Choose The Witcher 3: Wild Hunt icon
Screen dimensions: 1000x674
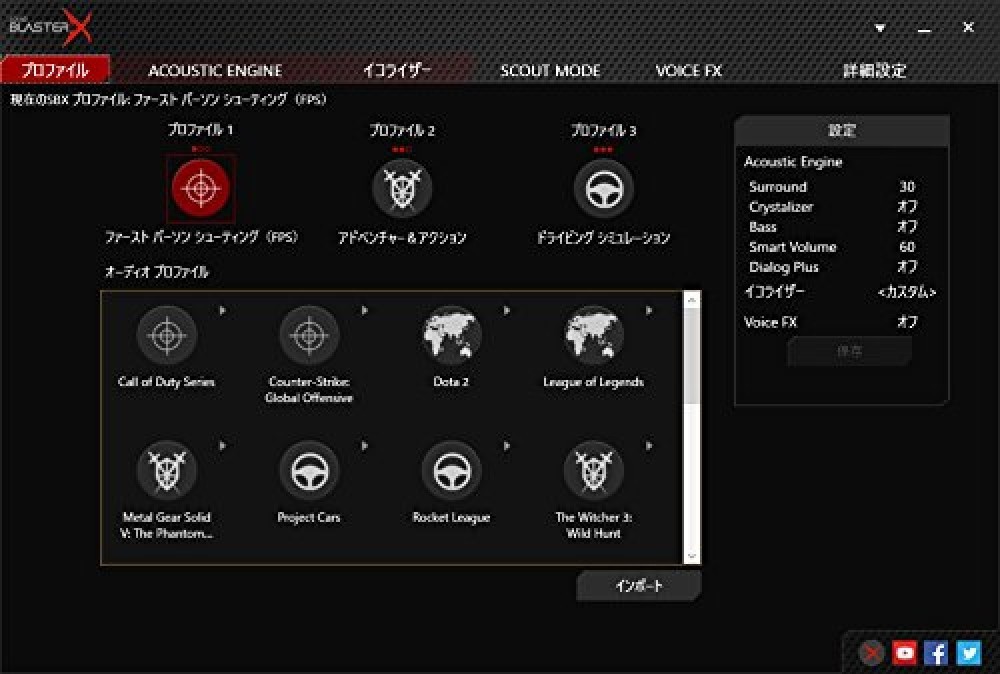click(x=594, y=471)
